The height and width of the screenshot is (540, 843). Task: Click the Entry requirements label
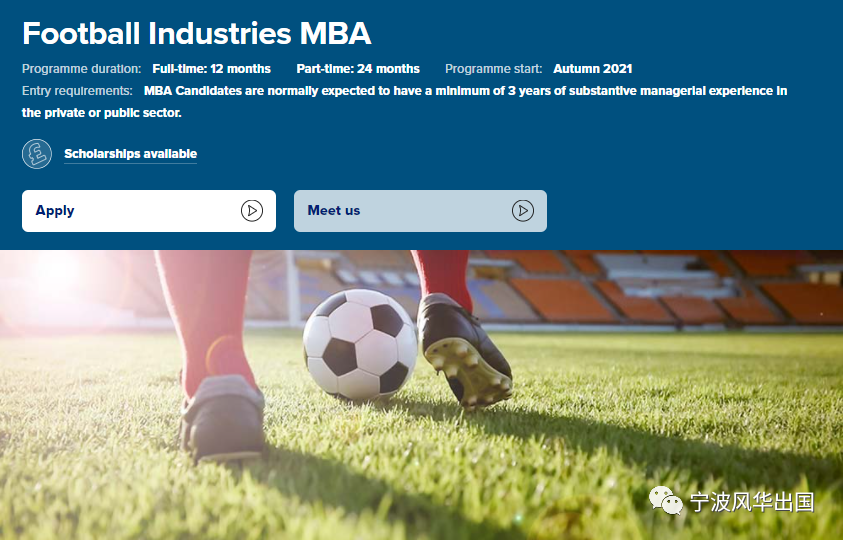pyautogui.click(x=77, y=91)
